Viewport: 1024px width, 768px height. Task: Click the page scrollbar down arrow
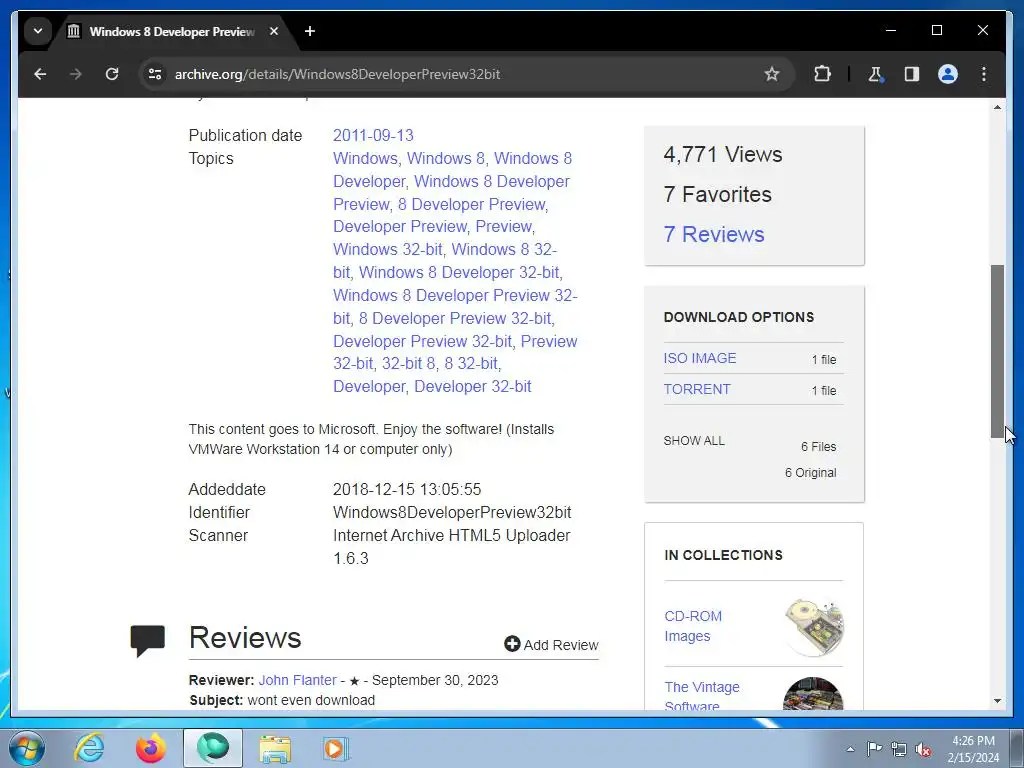pos(997,701)
